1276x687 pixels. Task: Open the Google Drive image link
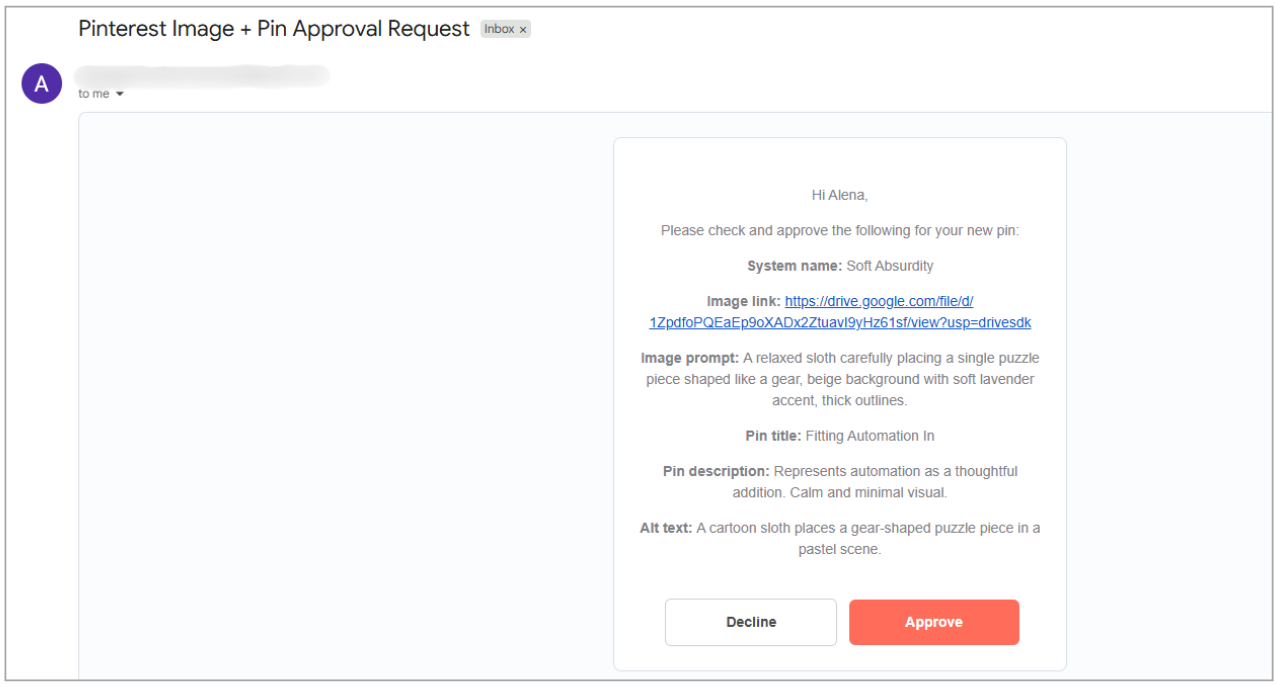tap(878, 300)
